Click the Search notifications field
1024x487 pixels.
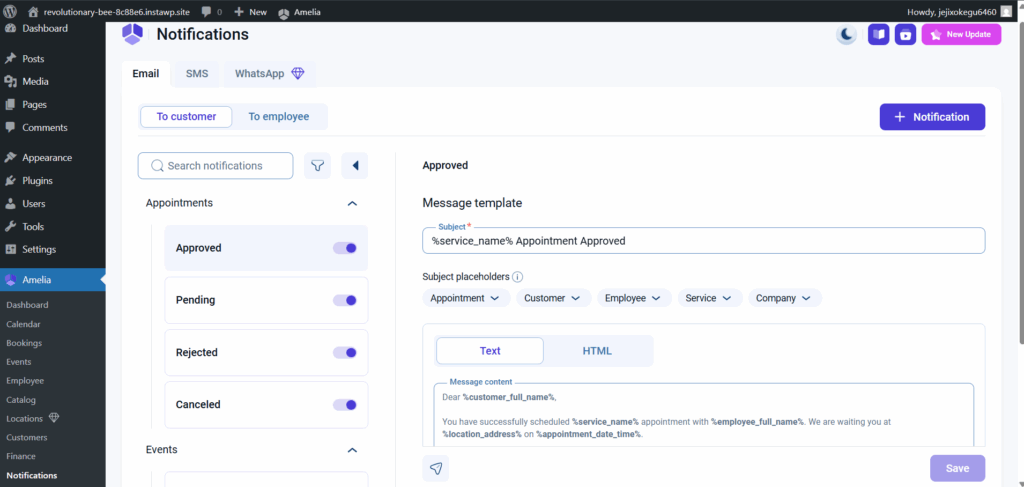click(x=216, y=166)
